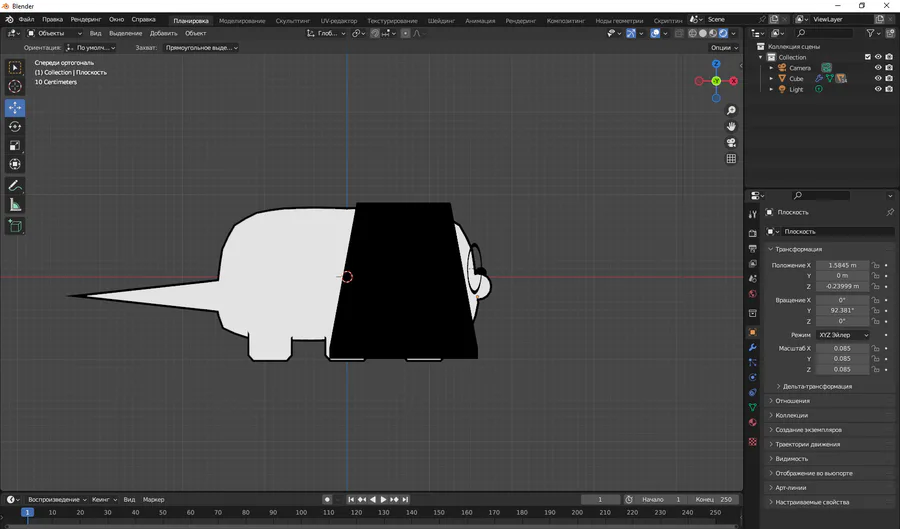Select the box select tool in toolbar
This screenshot has width=900, height=529.
(x=15, y=68)
